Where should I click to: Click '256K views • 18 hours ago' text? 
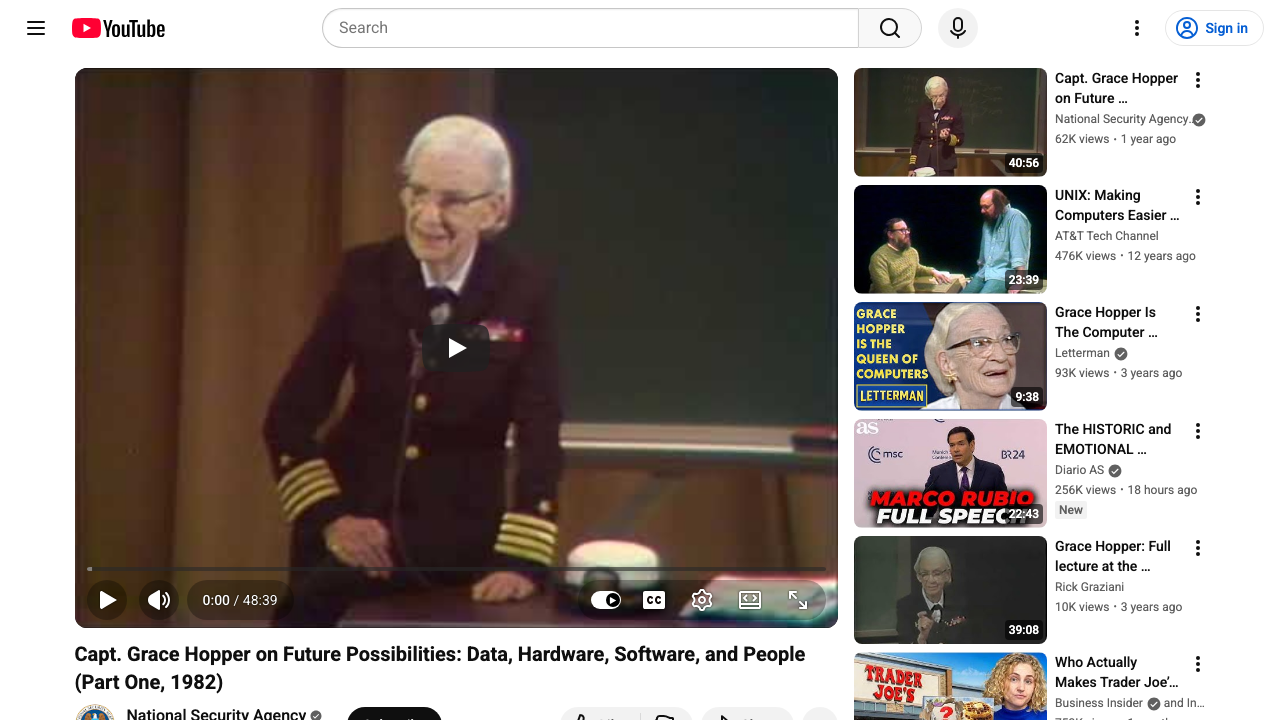[x=1126, y=490]
